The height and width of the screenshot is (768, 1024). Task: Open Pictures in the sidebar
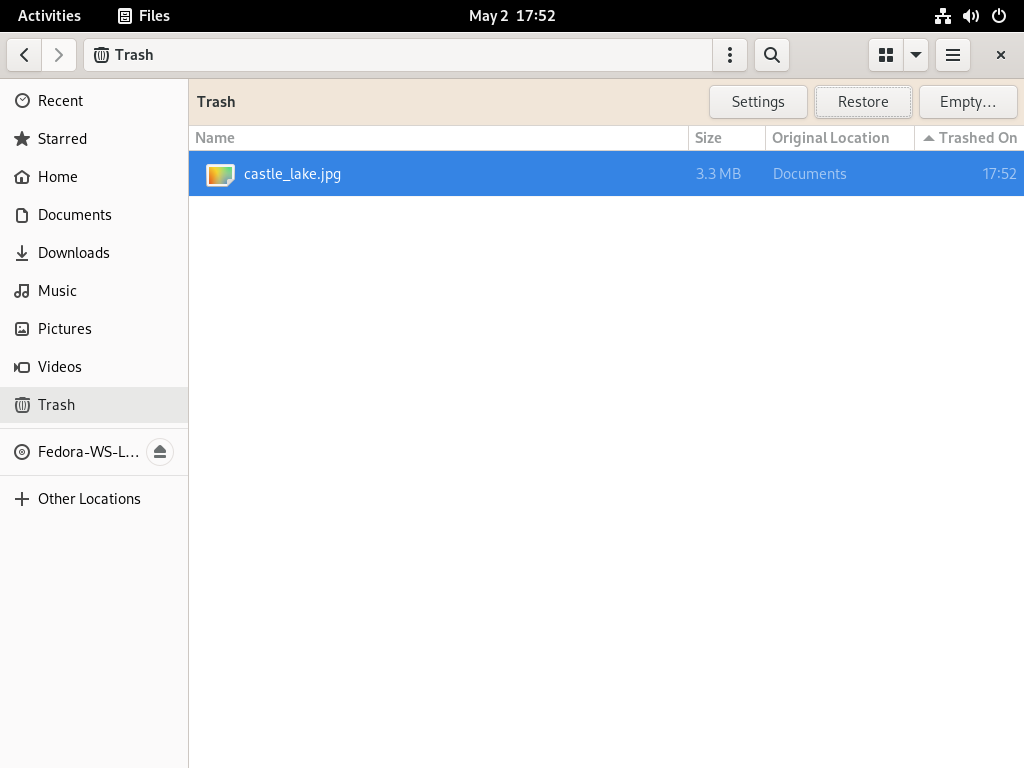coord(94,328)
